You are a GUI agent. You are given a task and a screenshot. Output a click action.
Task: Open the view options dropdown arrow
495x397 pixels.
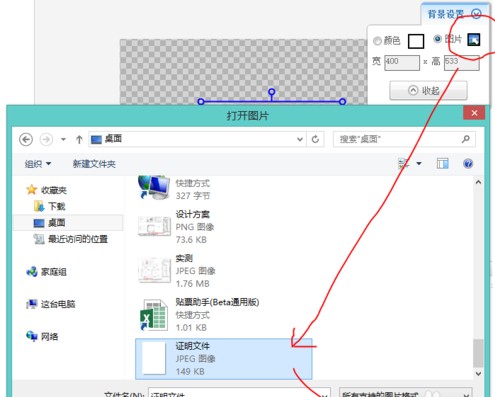[419, 164]
